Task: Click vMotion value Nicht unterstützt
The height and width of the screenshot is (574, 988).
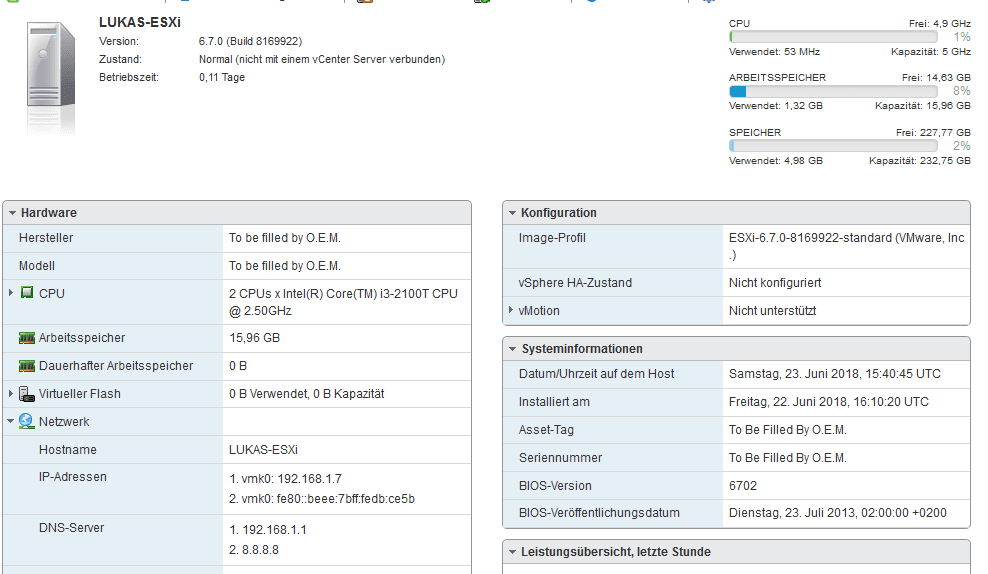Action: pyautogui.click(x=773, y=310)
